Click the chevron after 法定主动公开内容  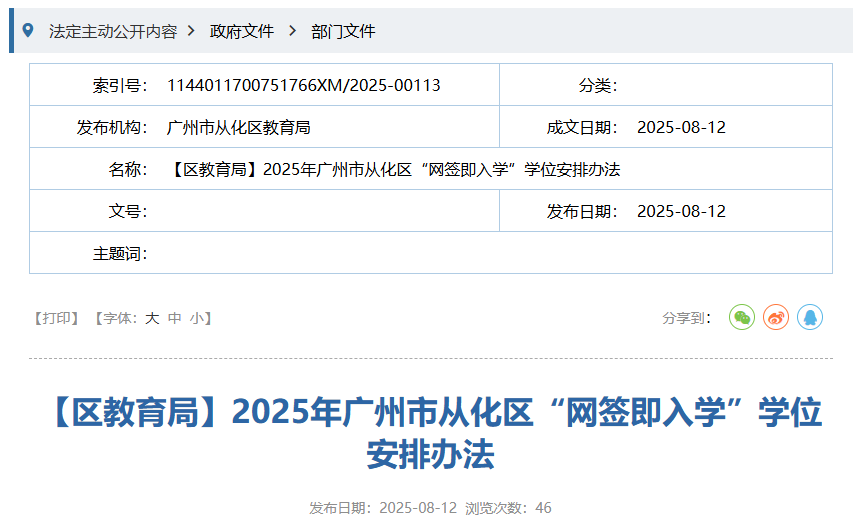191,31
